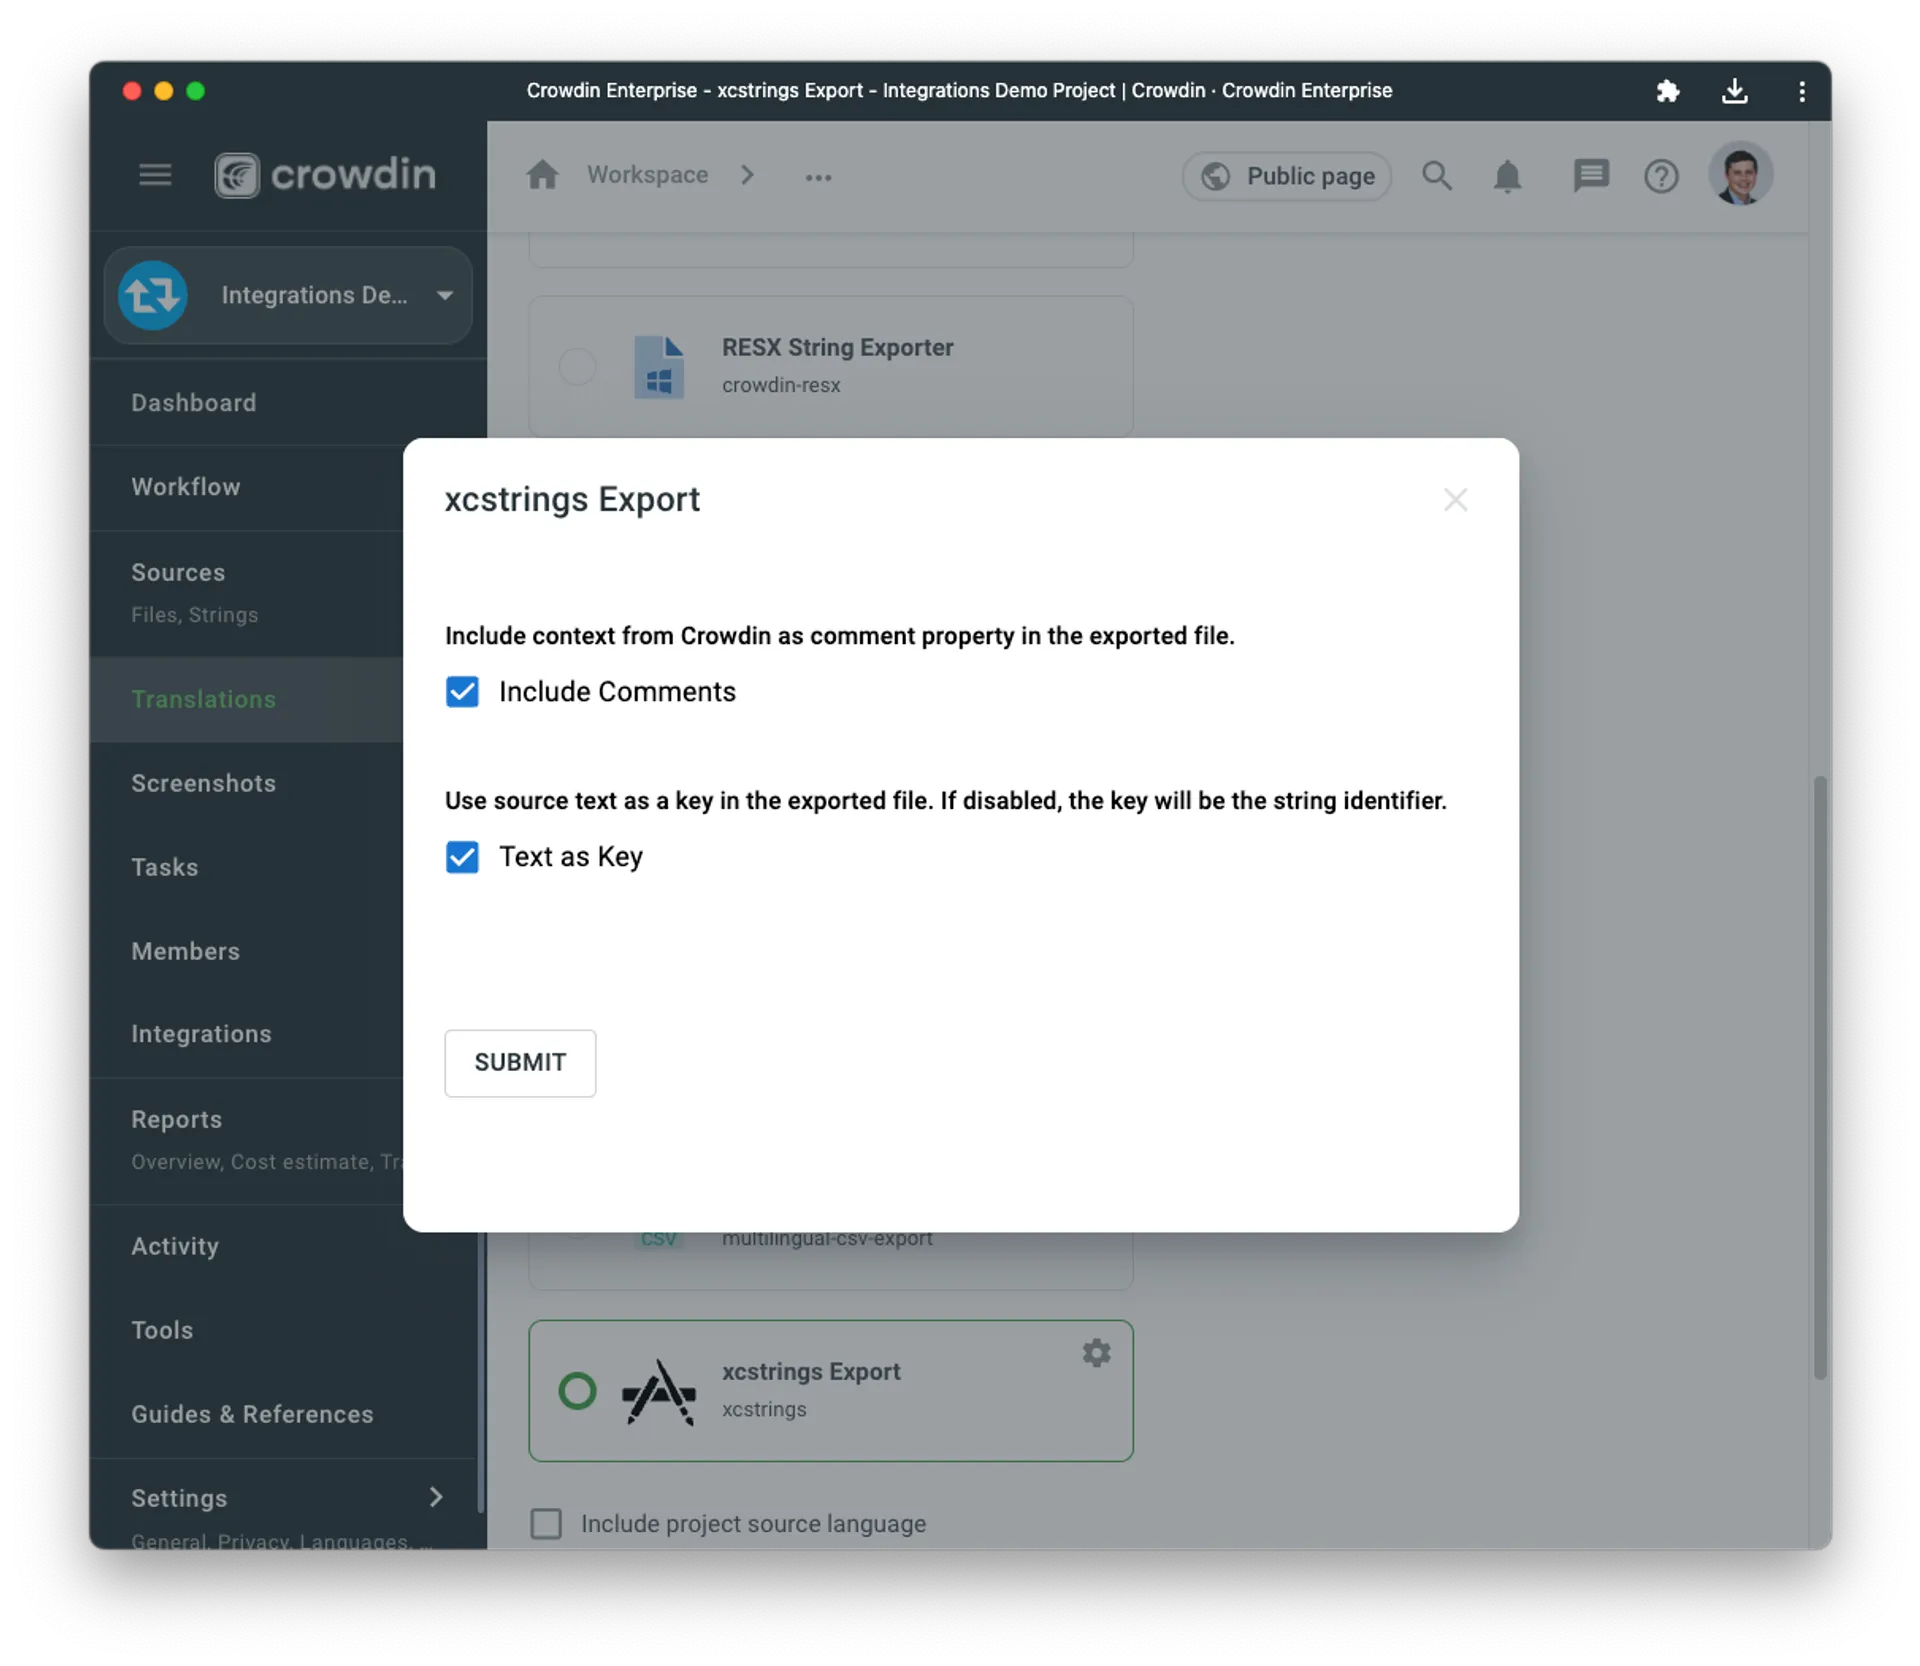1920x1666 pixels.
Task: Open xcstrings Export settings gear
Action: 1096,1353
